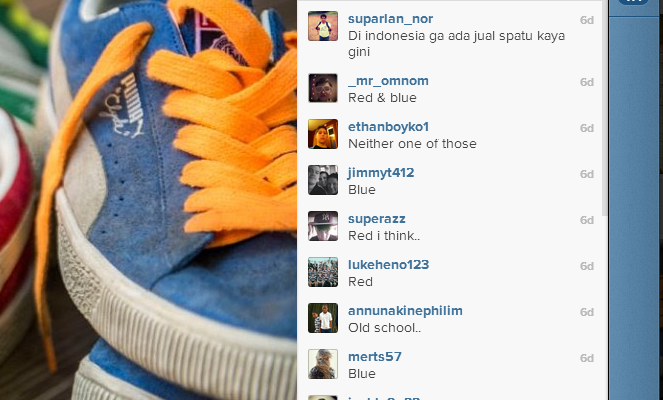Select jimmyt412's black-and-white avatar

[323, 180]
